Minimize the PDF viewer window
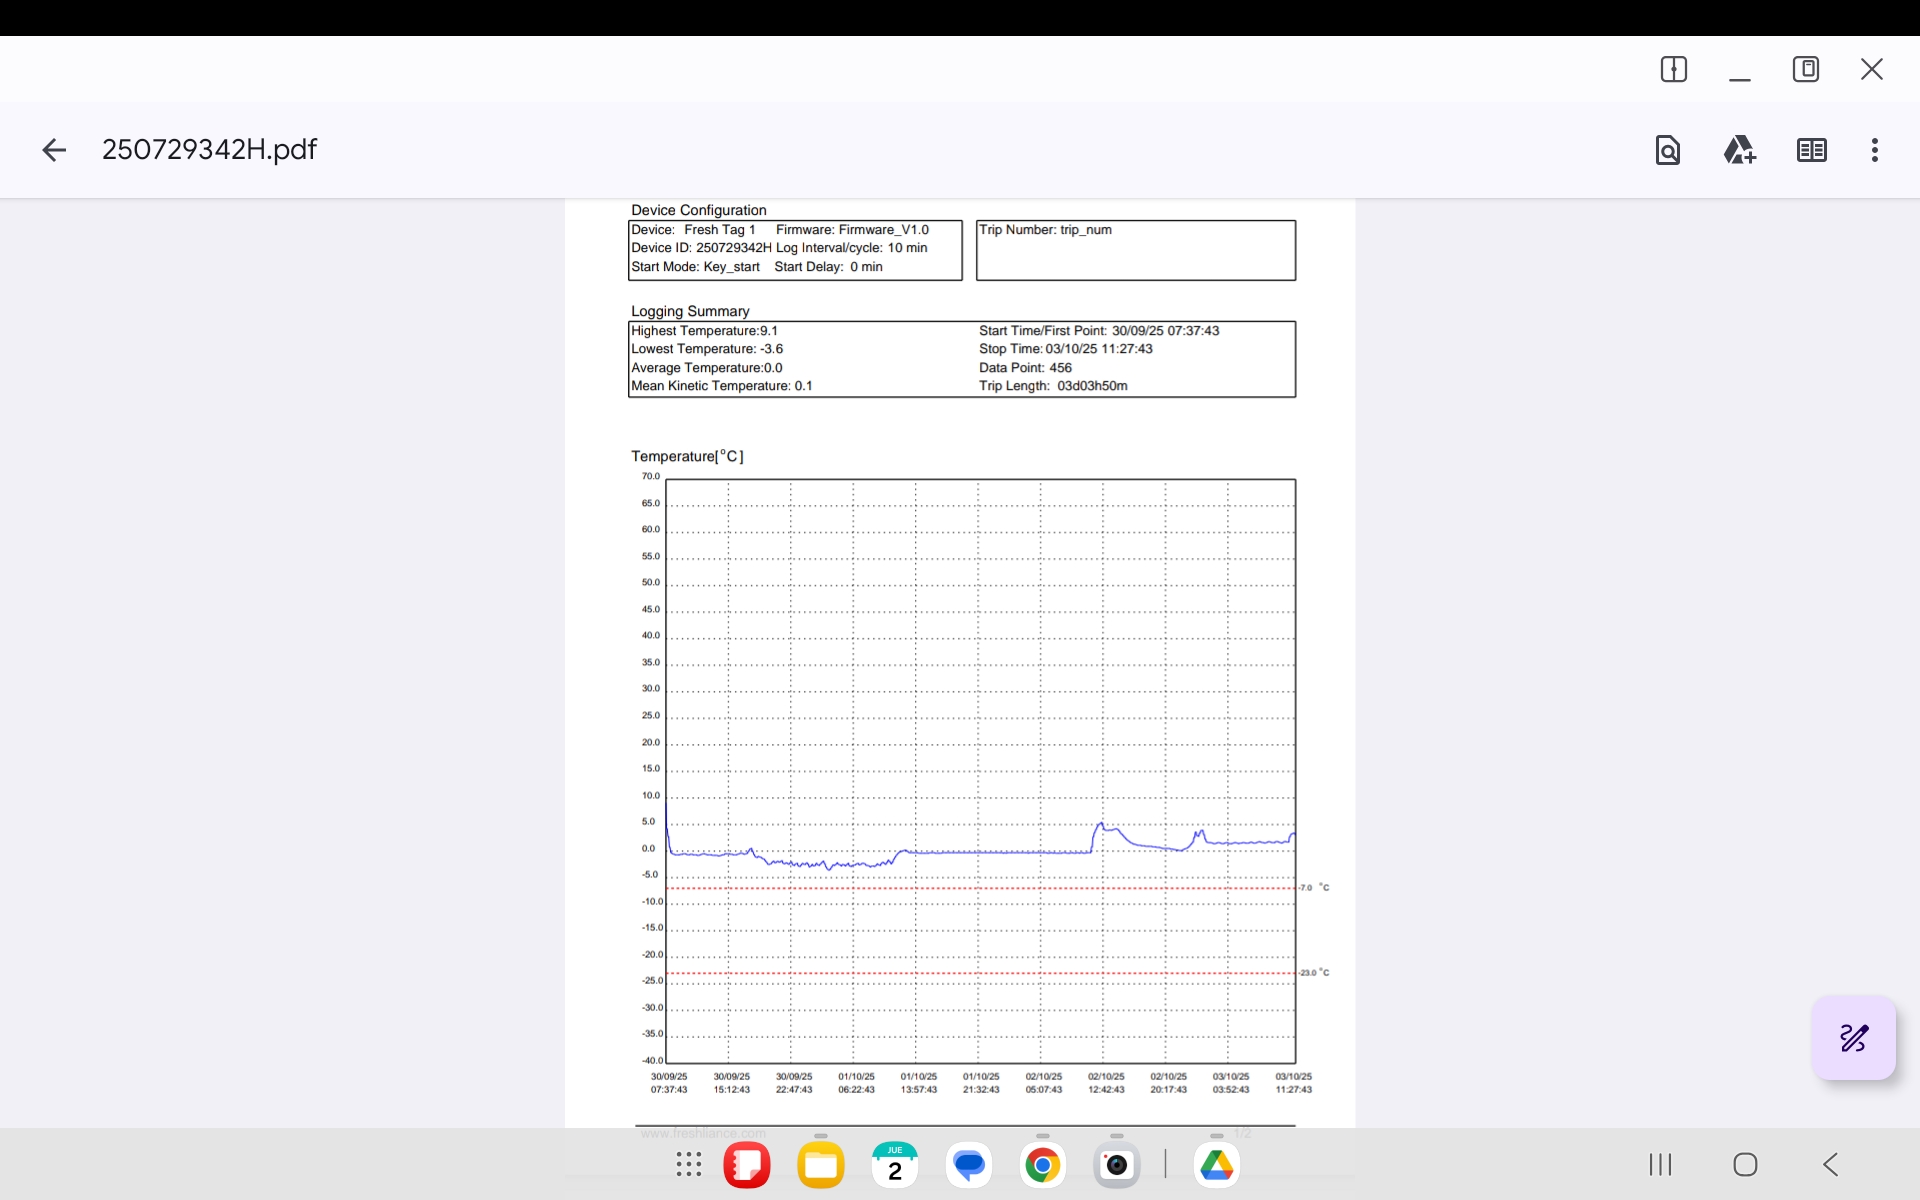This screenshot has height=1200, width=1920. tap(1739, 72)
